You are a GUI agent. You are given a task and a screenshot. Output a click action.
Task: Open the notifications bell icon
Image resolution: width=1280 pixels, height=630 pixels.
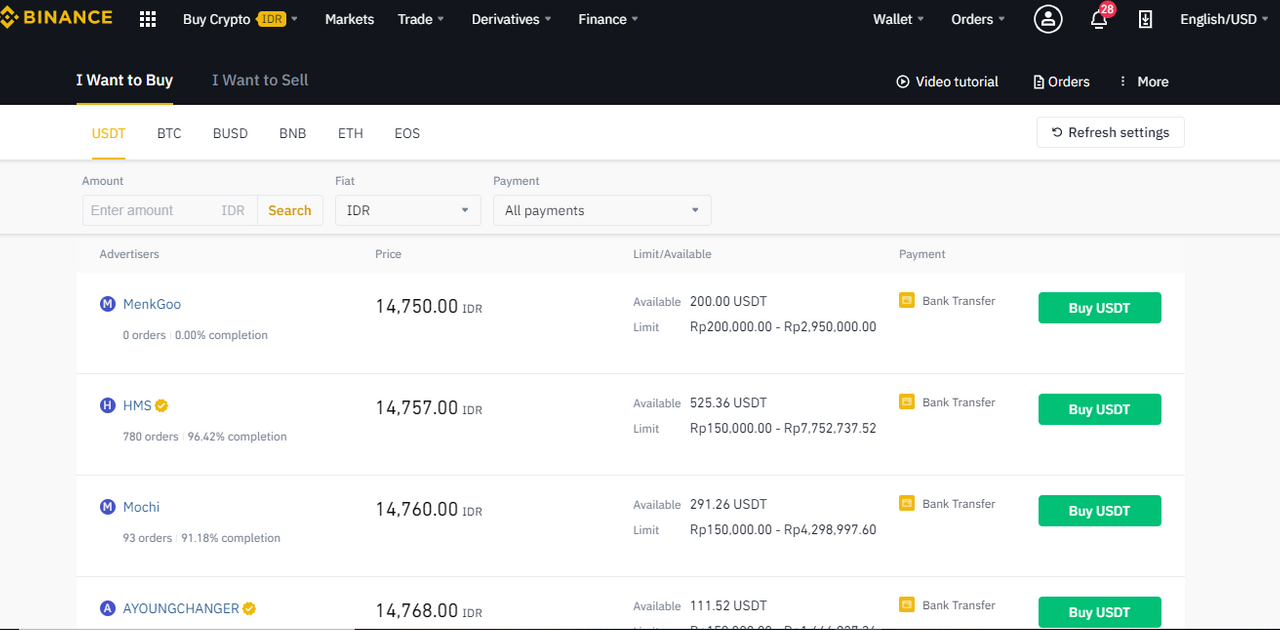(1099, 19)
